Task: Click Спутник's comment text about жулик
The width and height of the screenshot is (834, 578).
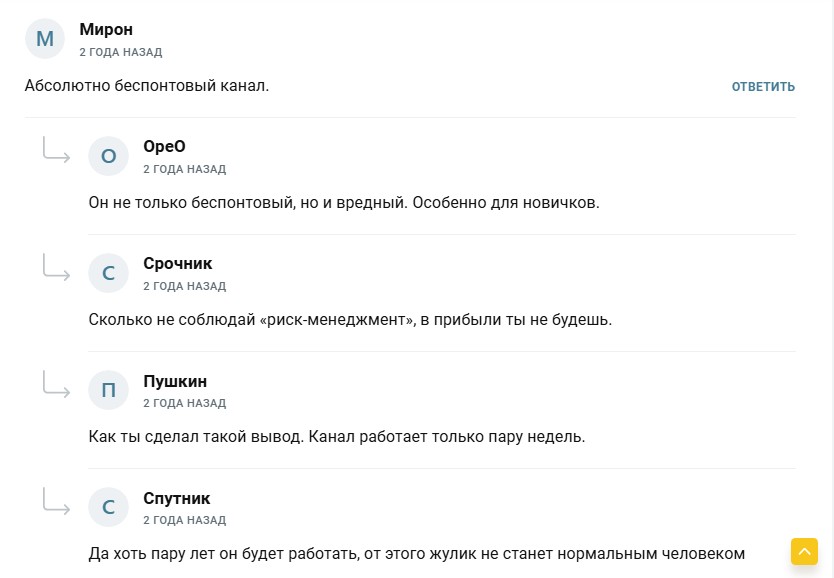Action: 416,554
